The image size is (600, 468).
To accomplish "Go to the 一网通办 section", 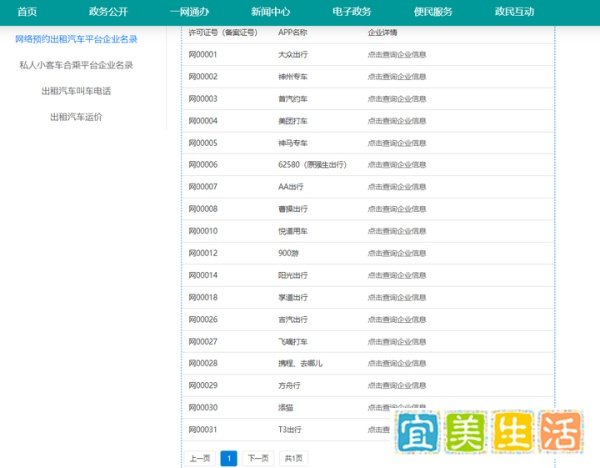I will tap(189, 11).
